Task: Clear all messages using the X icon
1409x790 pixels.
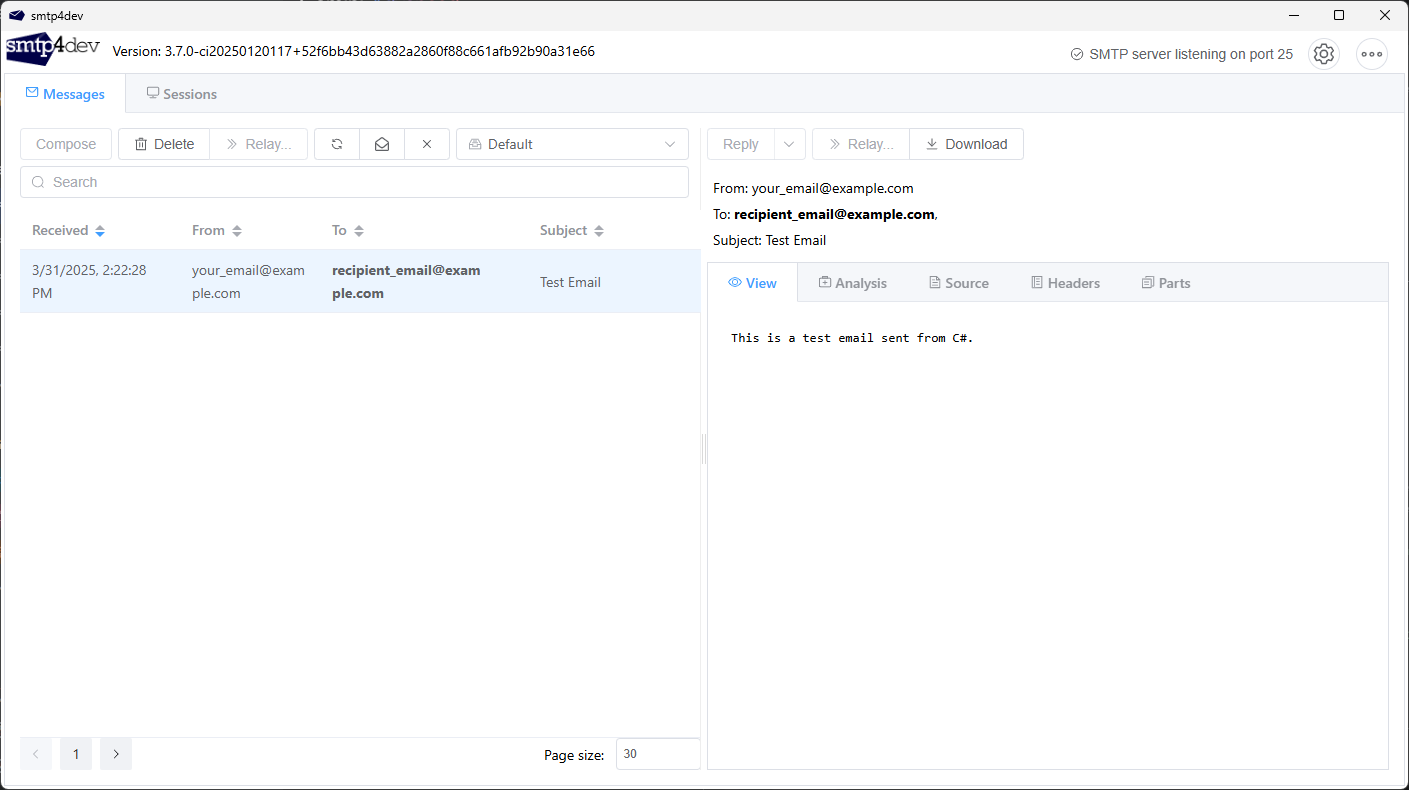Action: click(x=427, y=144)
